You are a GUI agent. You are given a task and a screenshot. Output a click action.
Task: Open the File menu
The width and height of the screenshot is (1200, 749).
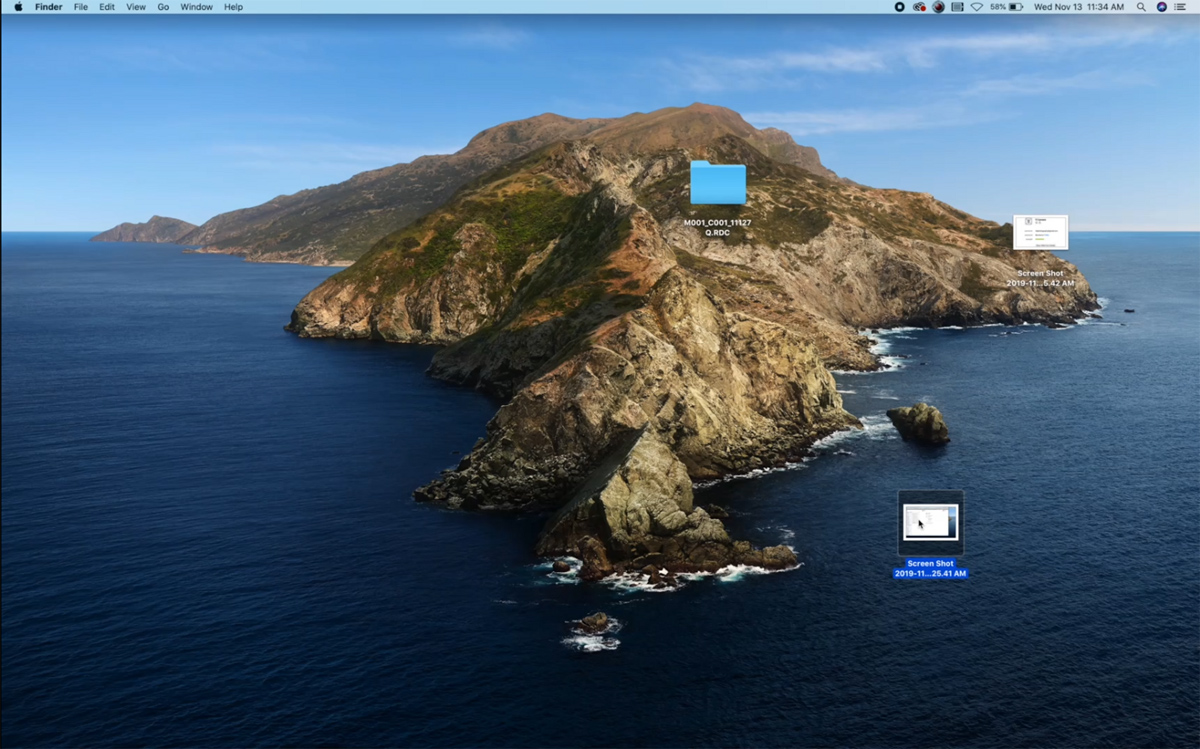coord(81,7)
